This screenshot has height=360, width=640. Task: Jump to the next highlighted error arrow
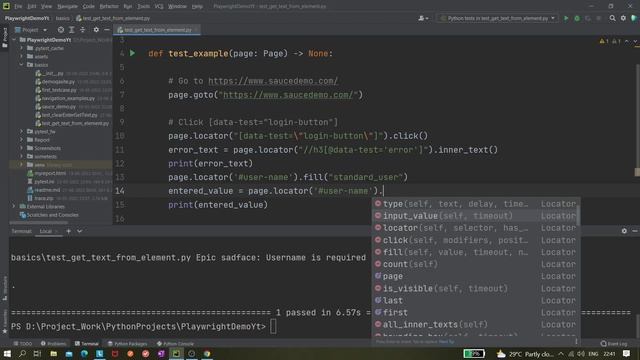coord(635,41)
